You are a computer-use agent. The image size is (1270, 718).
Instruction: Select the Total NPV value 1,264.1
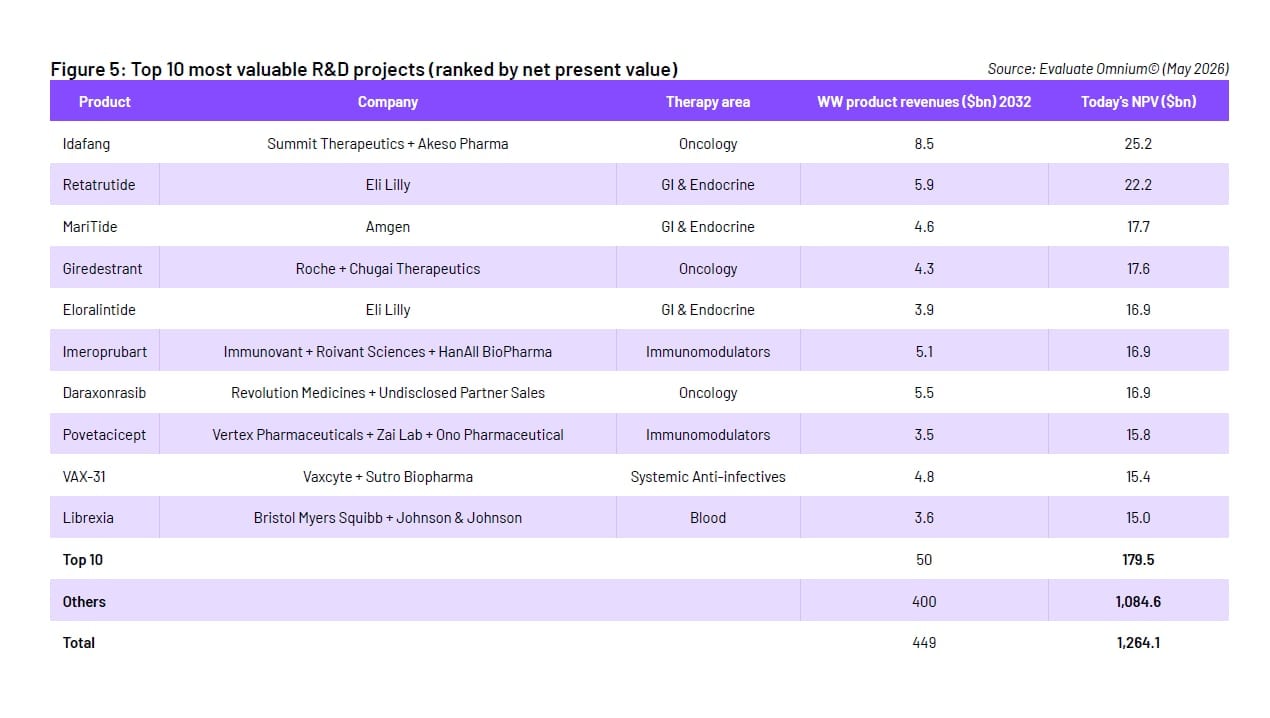coord(1138,643)
